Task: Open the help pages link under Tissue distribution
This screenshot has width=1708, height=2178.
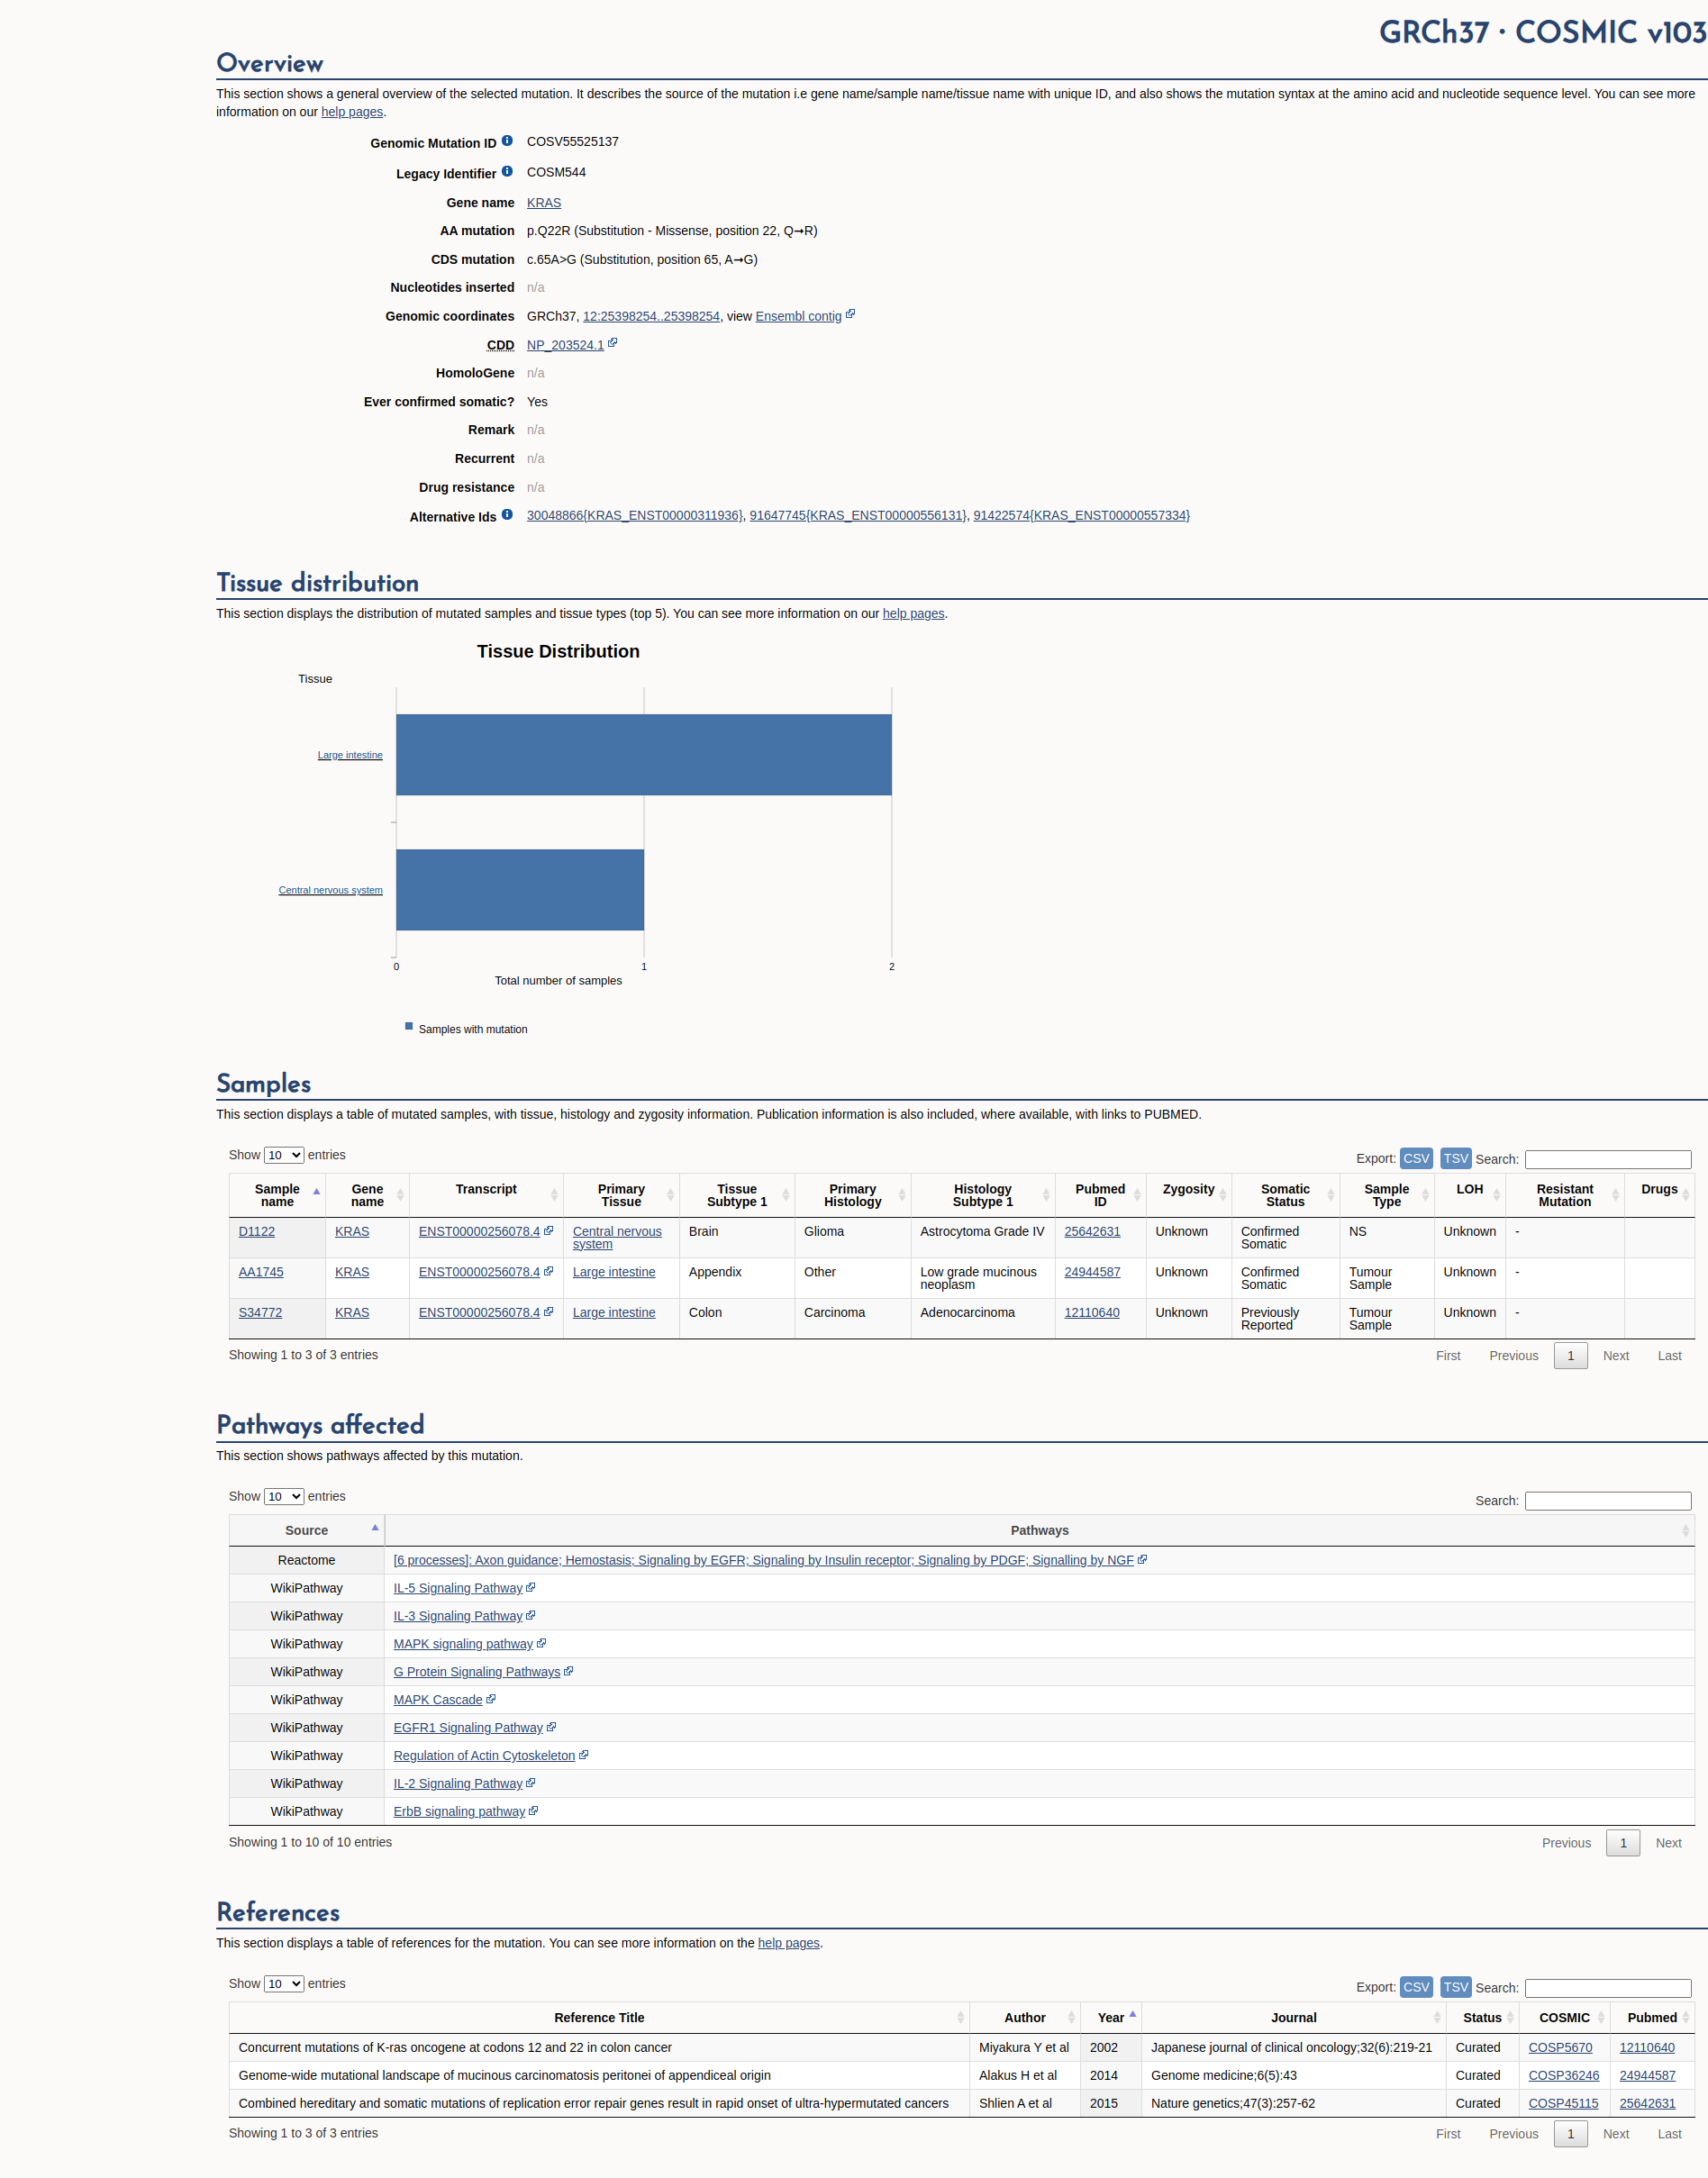Action: point(913,614)
